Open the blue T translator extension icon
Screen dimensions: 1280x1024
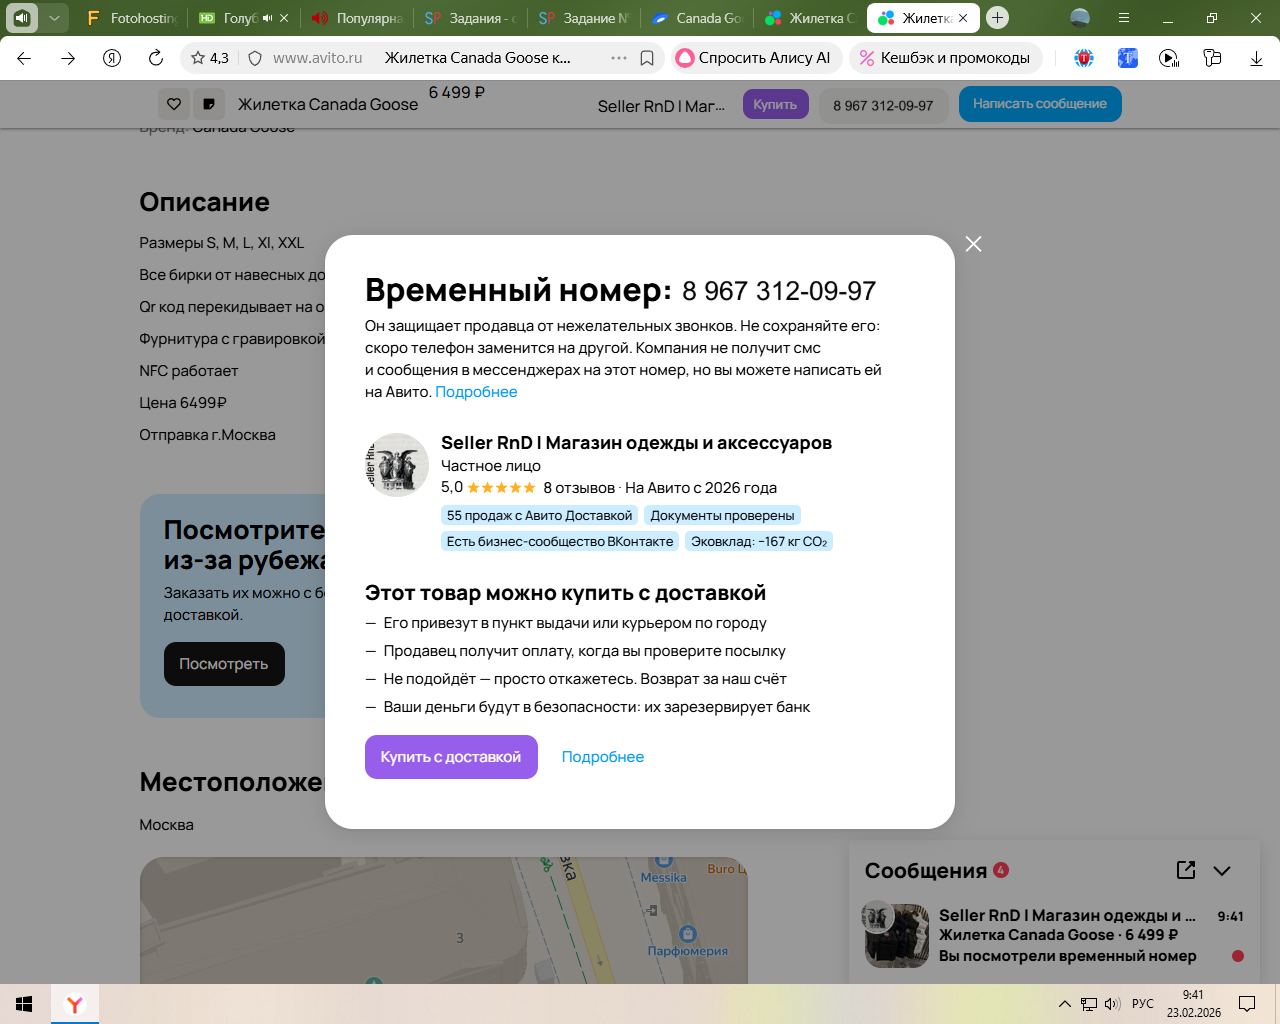pyautogui.click(x=1127, y=58)
